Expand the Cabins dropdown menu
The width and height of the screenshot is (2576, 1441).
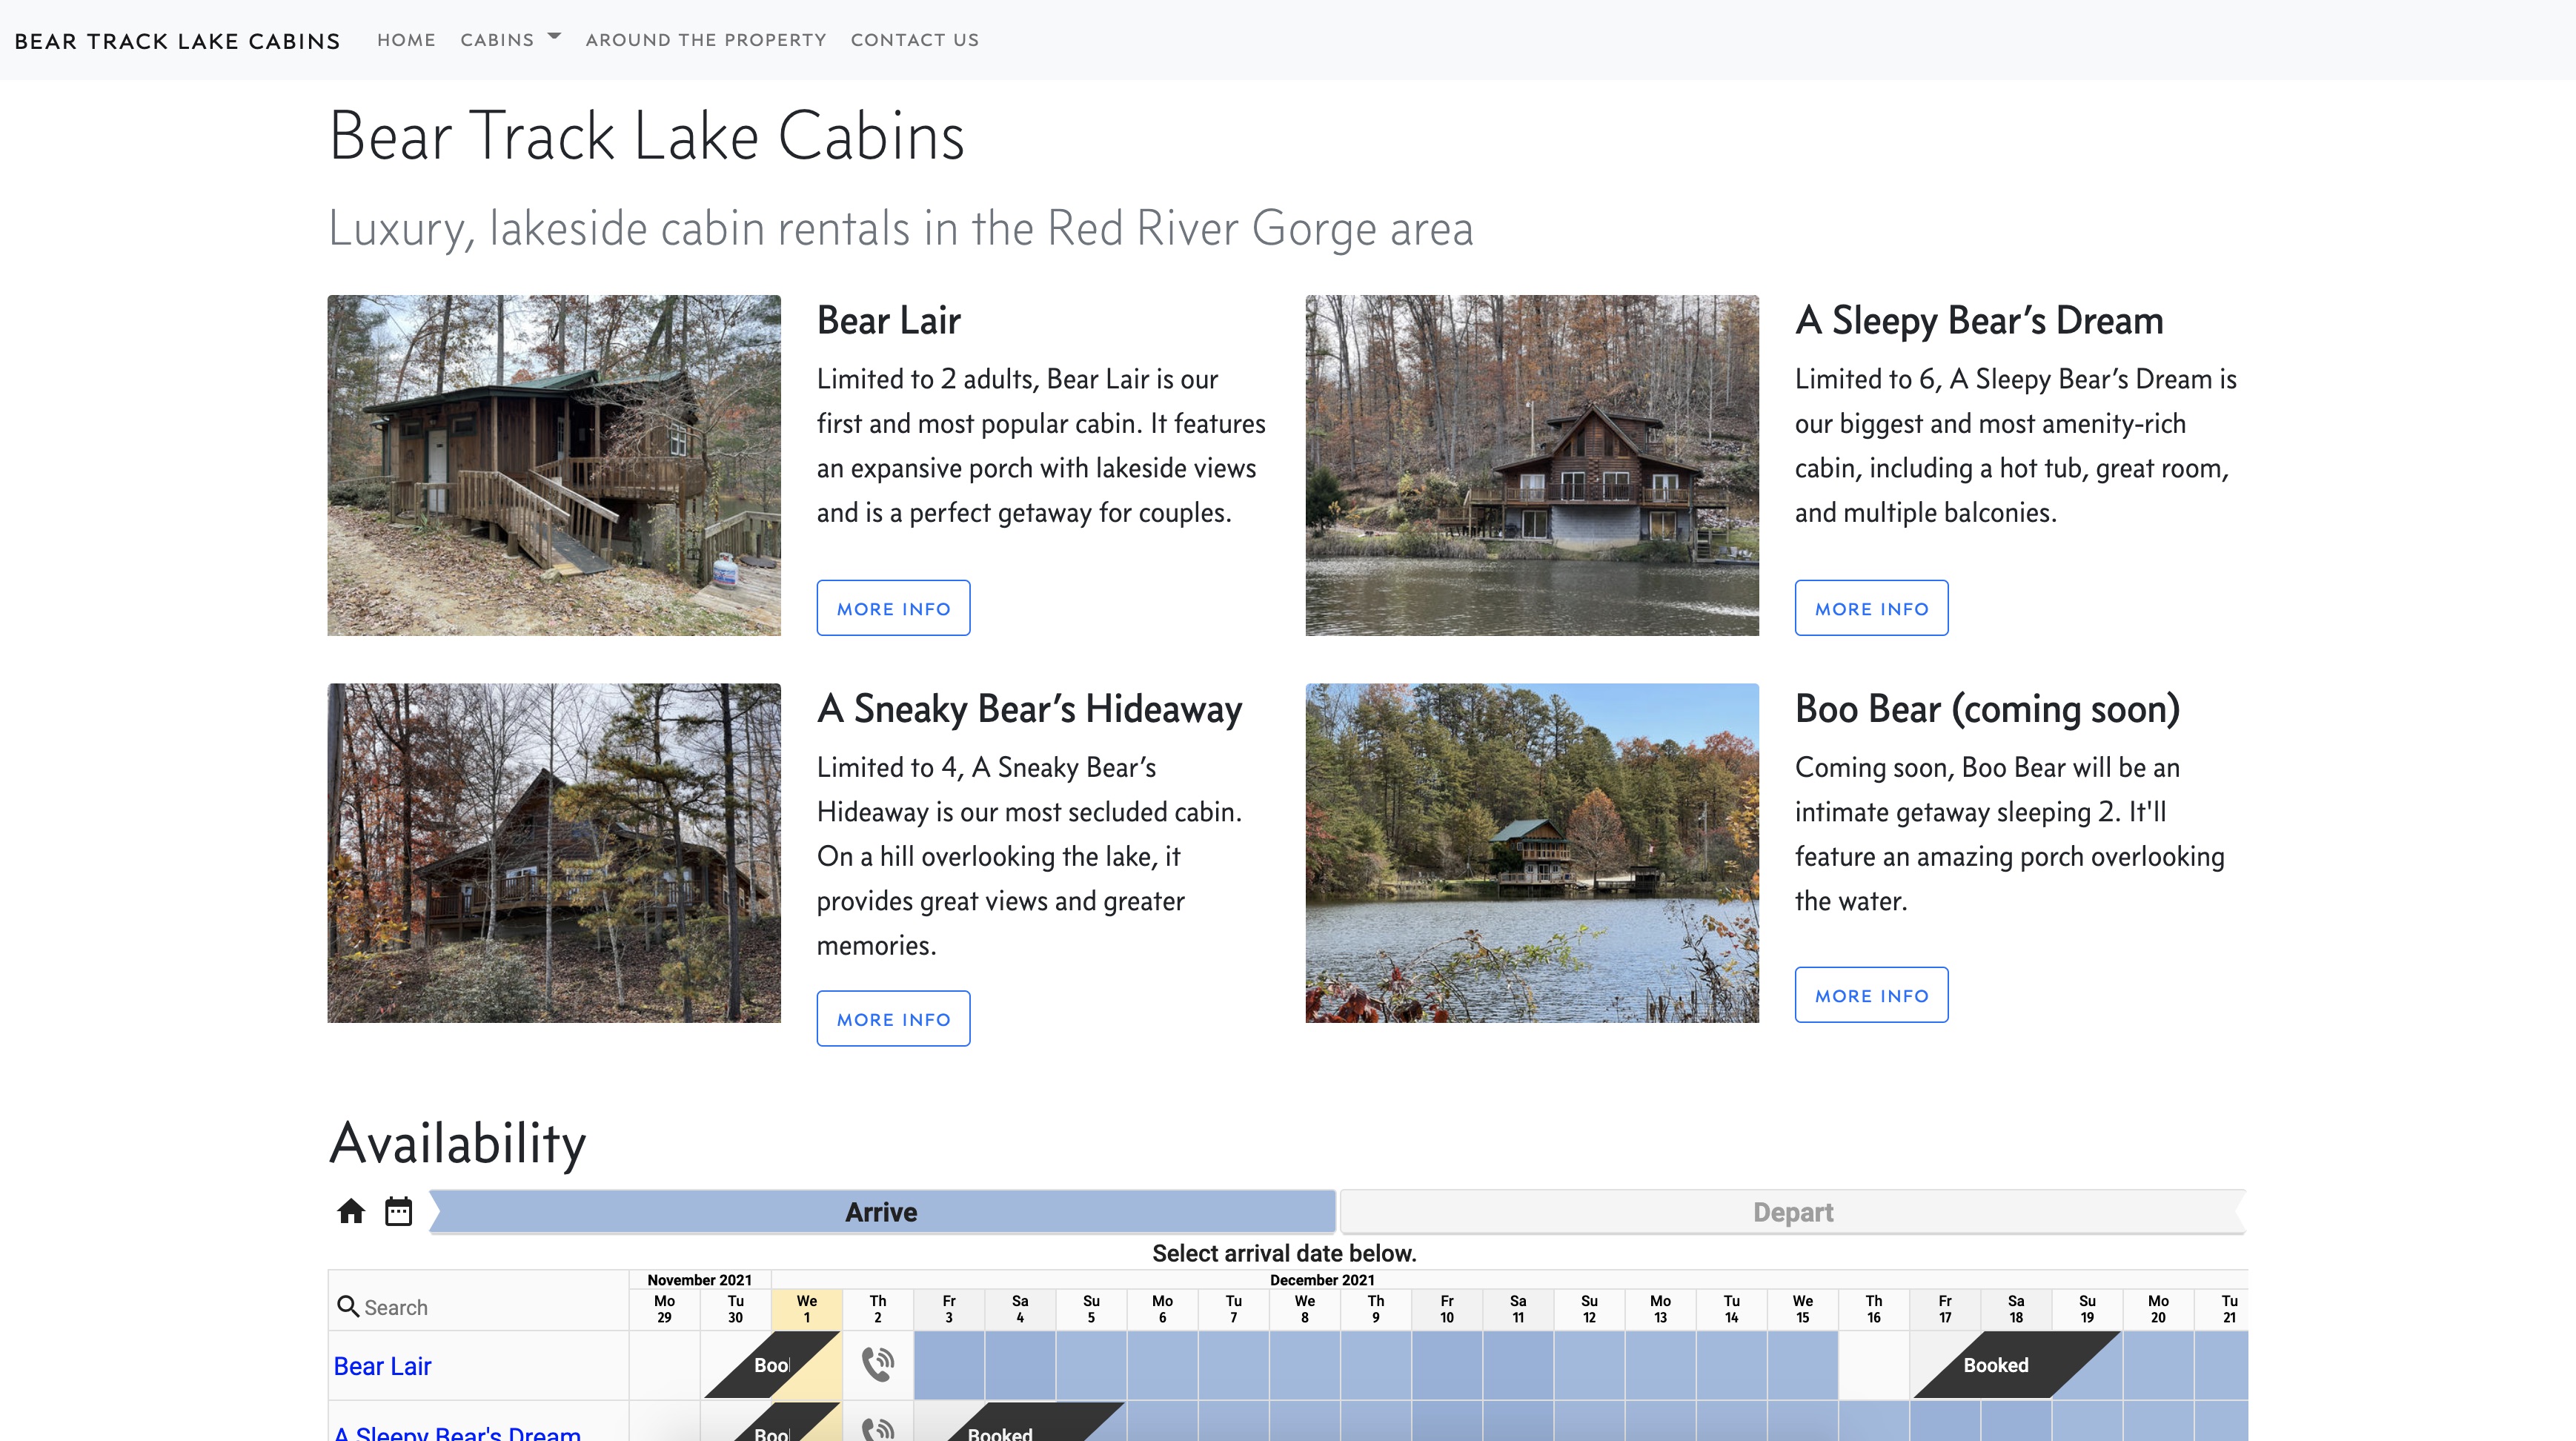[510, 40]
